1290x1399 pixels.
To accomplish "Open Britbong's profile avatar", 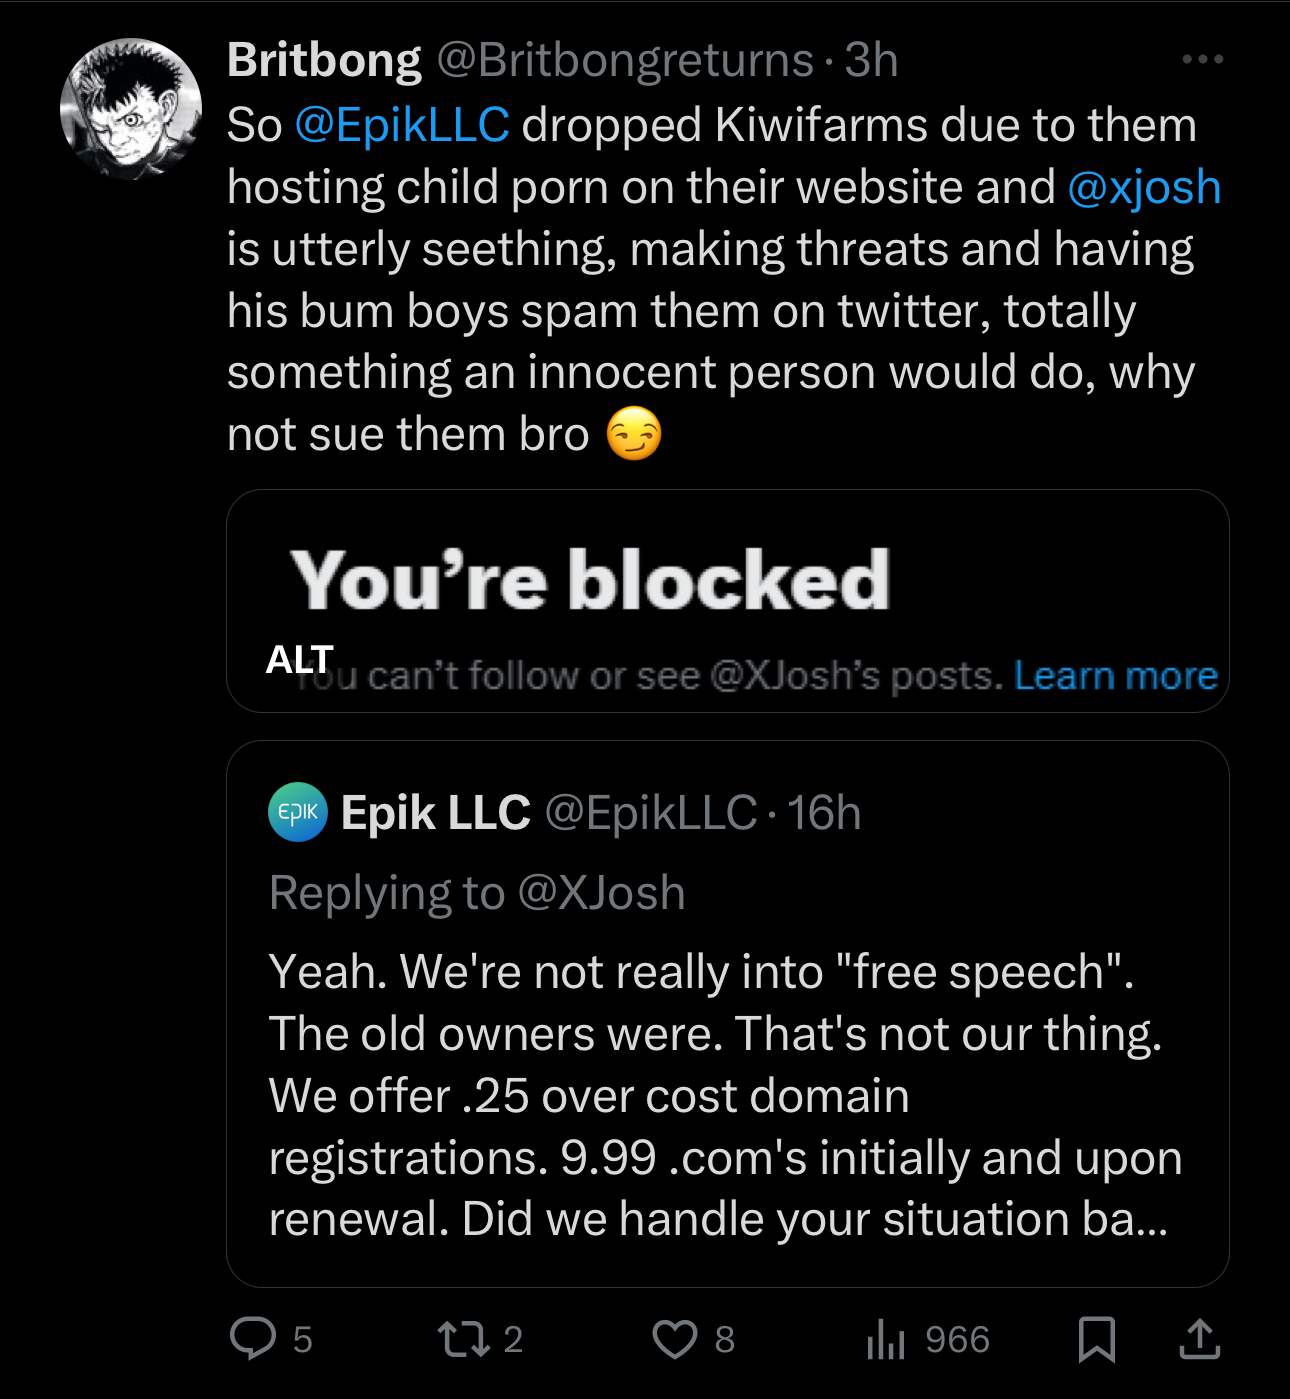I will [x=131, y=109].
